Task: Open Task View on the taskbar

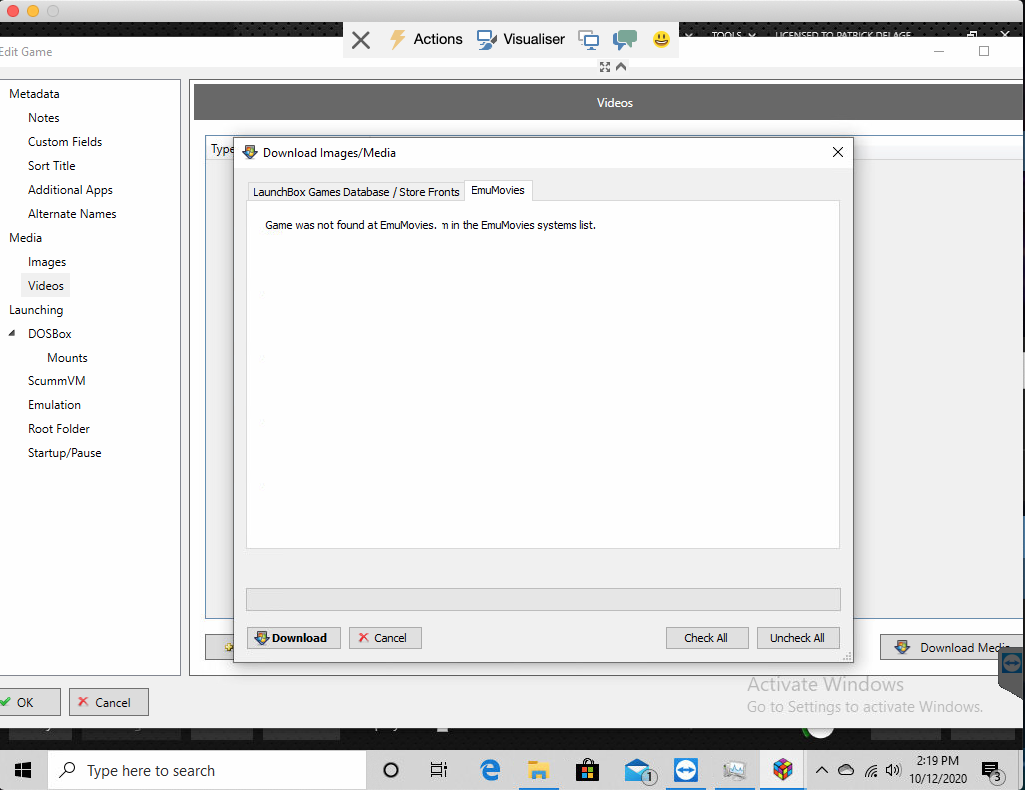Action: tap(439, 770)
